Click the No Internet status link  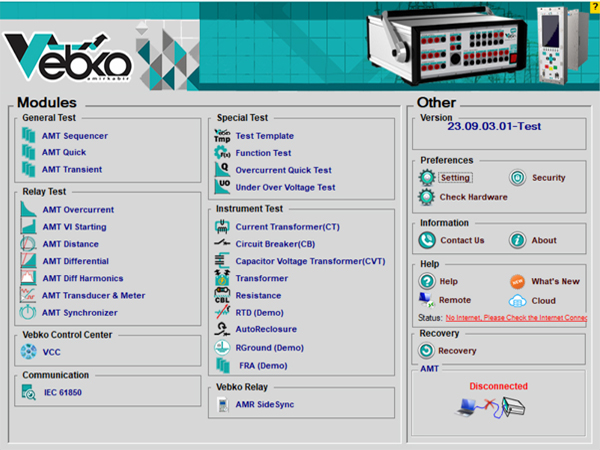(x=516, y=318)
